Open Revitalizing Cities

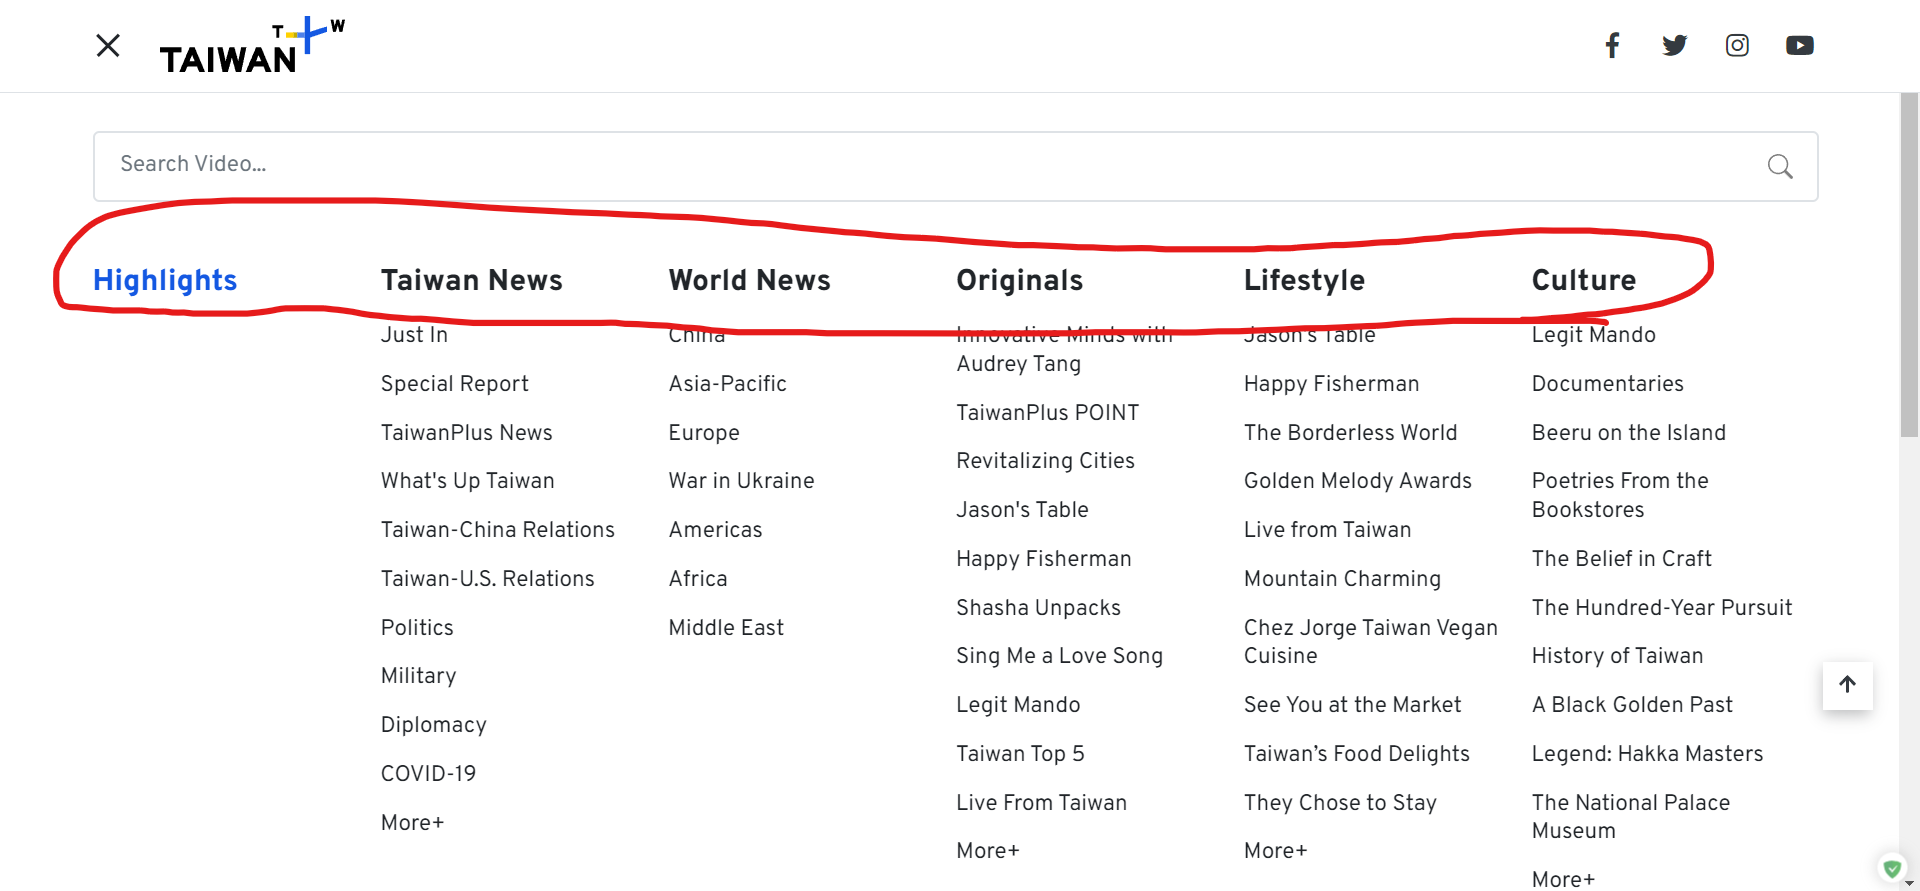click(x=1046, y=460)
